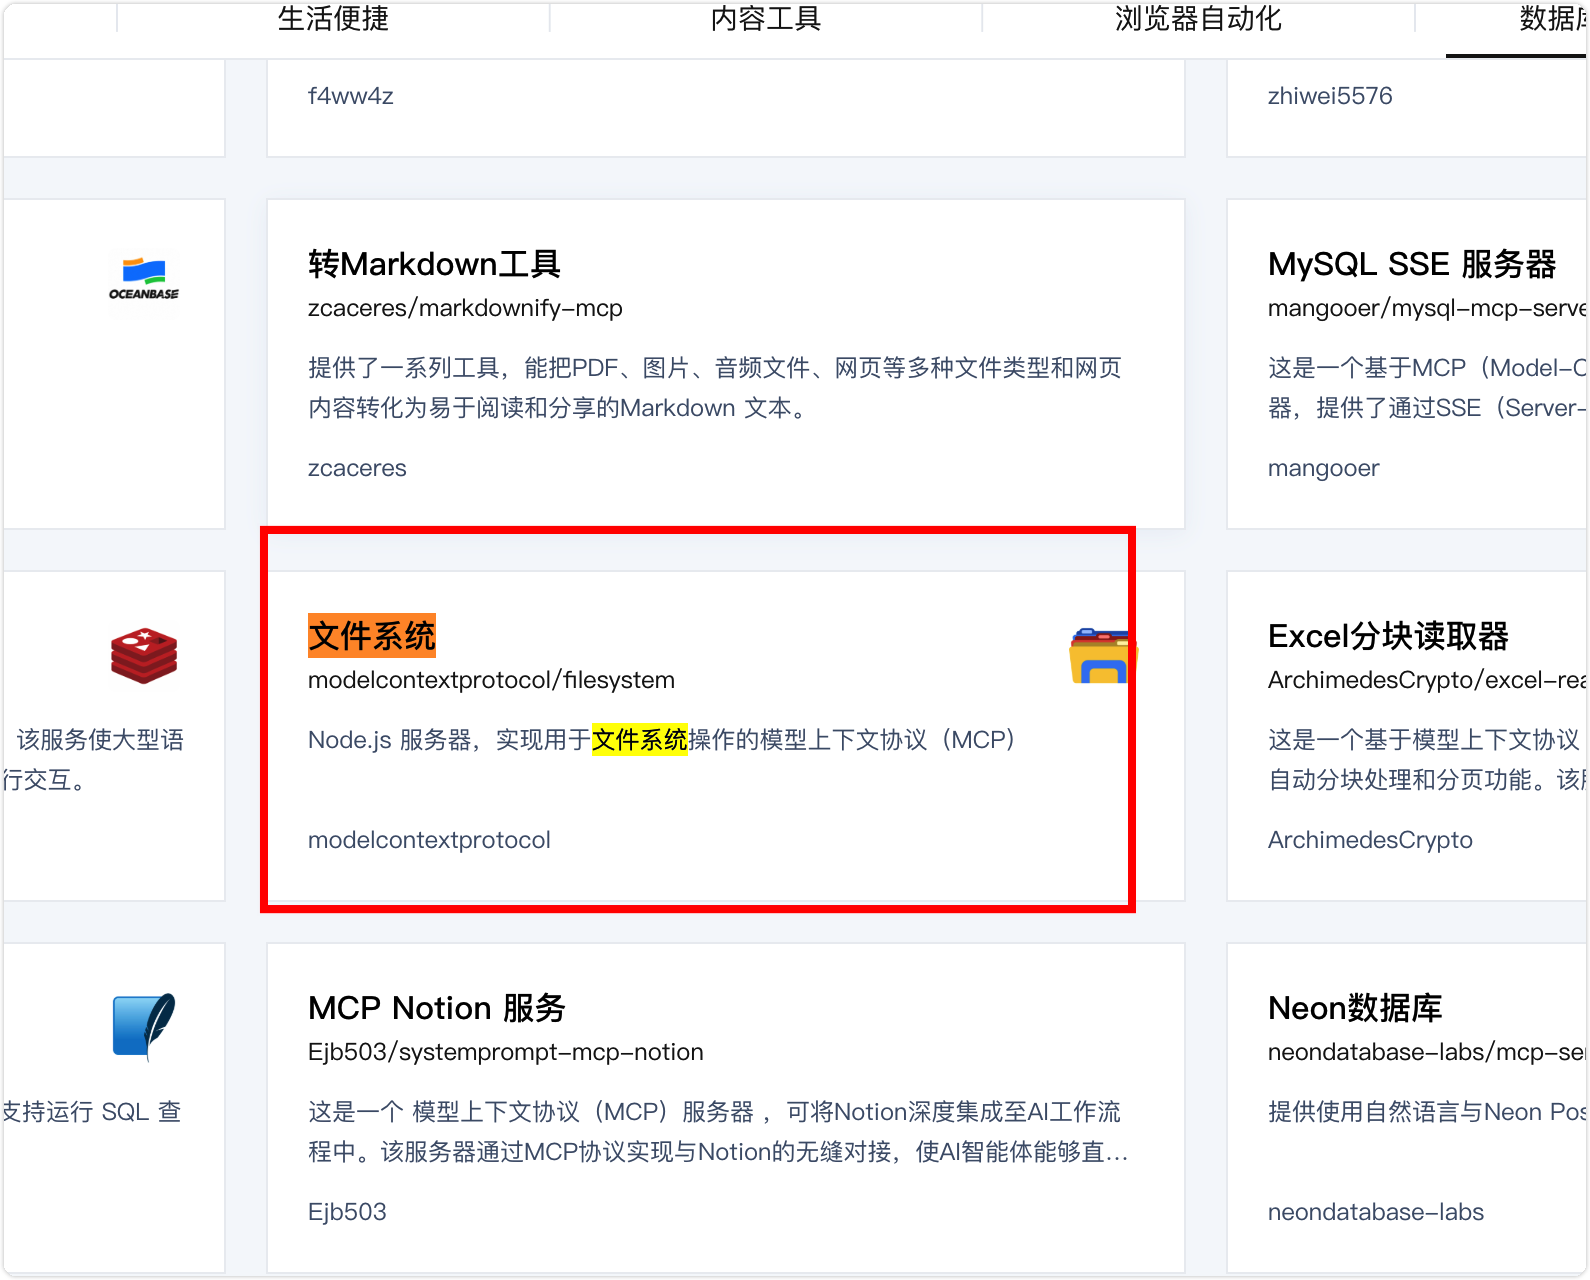Switch to the 生活便捷 tab
This screenshot has height=1280, width=1590.
(333, 18)
